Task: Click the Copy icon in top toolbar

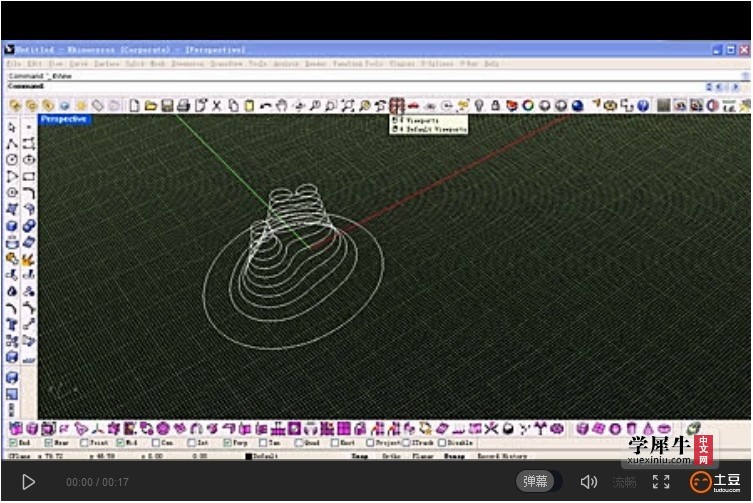Action: (233, 105)
